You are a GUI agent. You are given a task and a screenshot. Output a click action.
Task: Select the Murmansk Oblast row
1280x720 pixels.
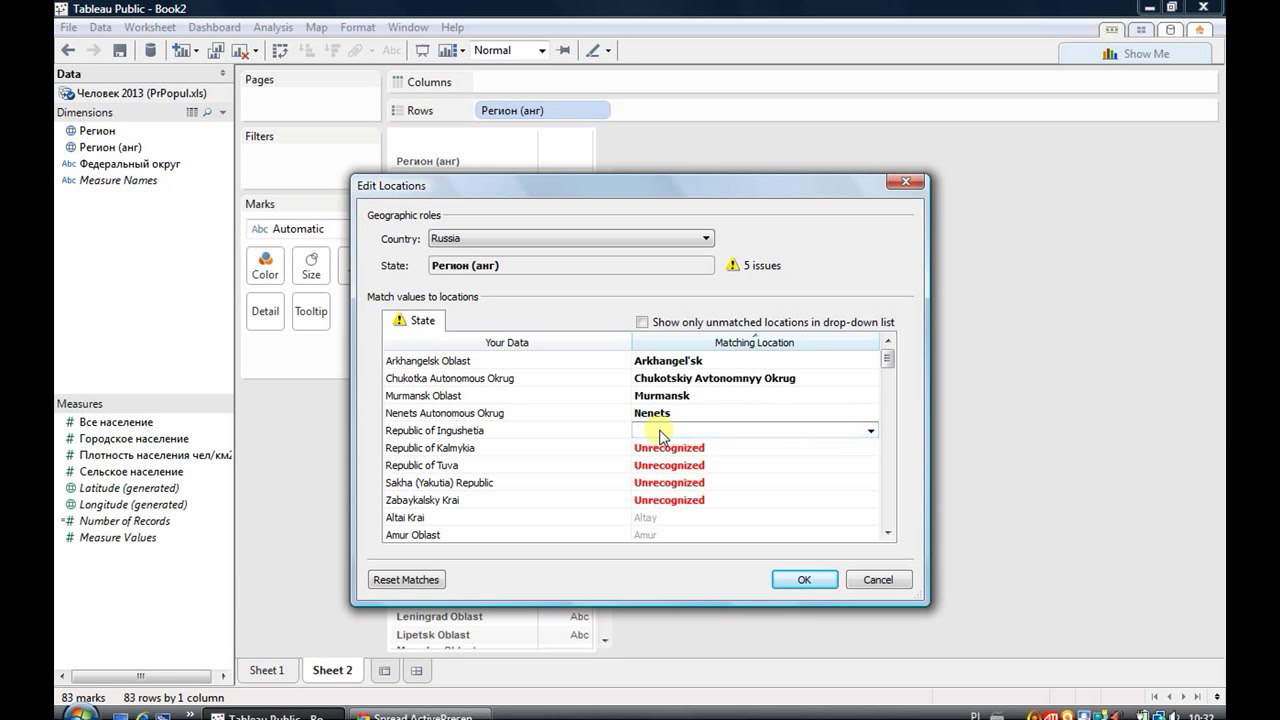pos(631,396)
